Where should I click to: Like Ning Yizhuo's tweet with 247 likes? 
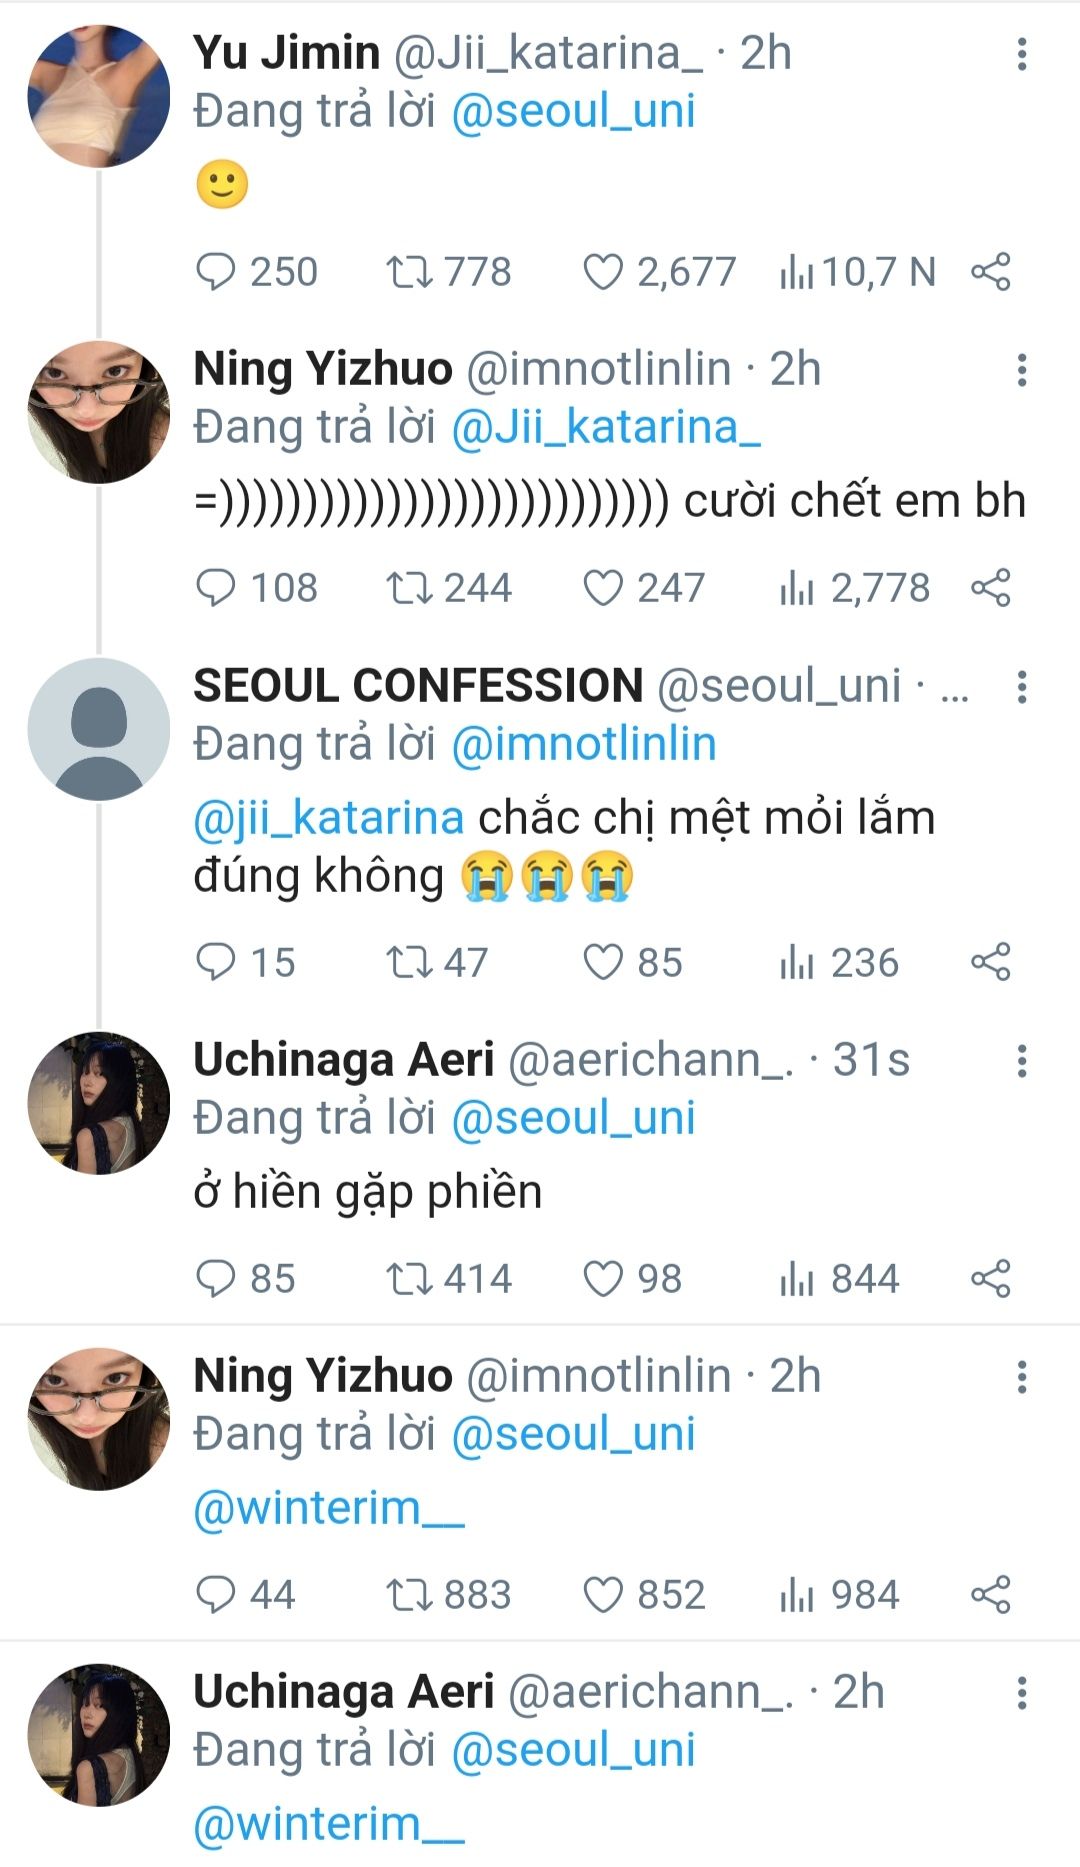pyautogui.click(x=603, y=588)
